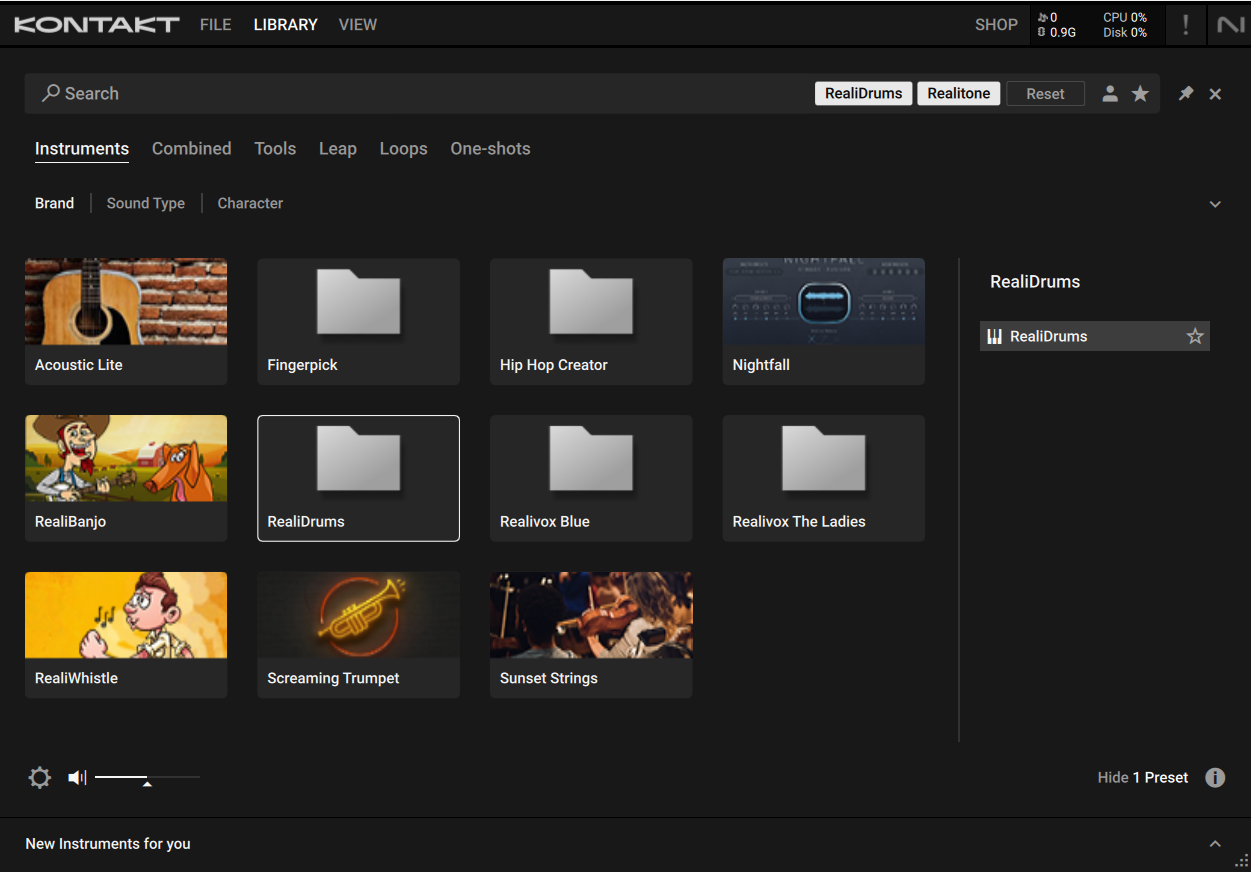Image resolution: width=1251 pixels, height=872 pixels.
Task: Select the RealiDrums folder icon
Action: [x=358, y=459]
